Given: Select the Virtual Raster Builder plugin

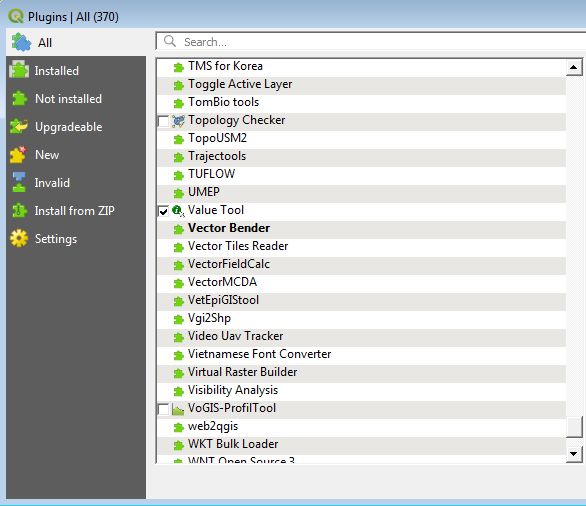Looking at the screenshot, I should coord(361,373).
